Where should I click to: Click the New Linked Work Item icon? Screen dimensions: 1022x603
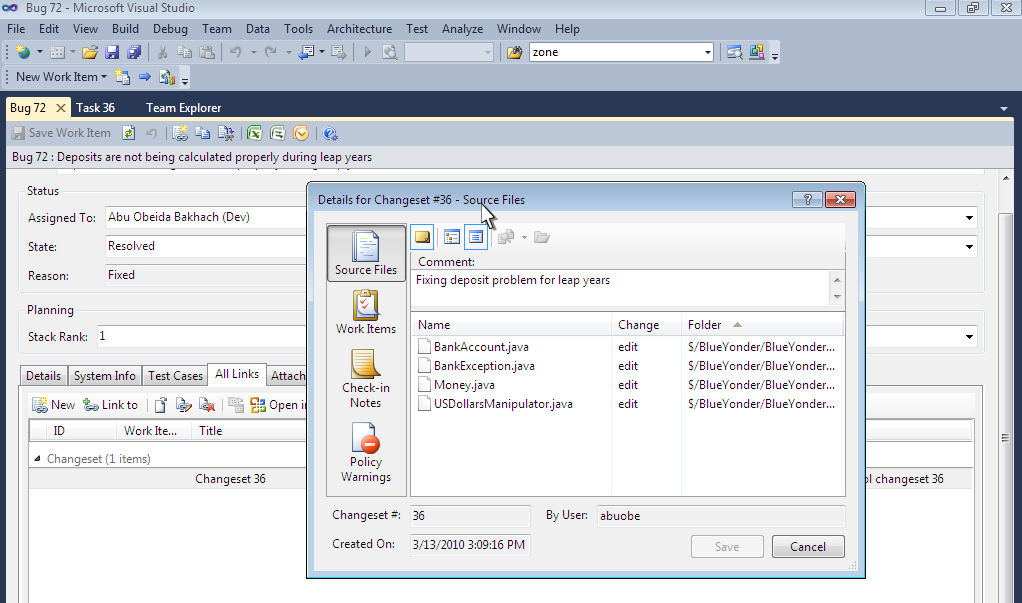pyautogui.click(x=180, y=133)
